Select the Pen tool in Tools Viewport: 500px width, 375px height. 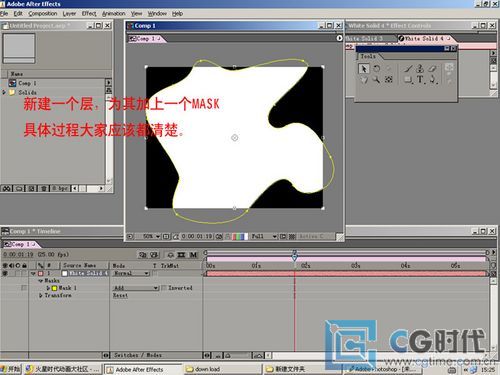coord(432,80)
